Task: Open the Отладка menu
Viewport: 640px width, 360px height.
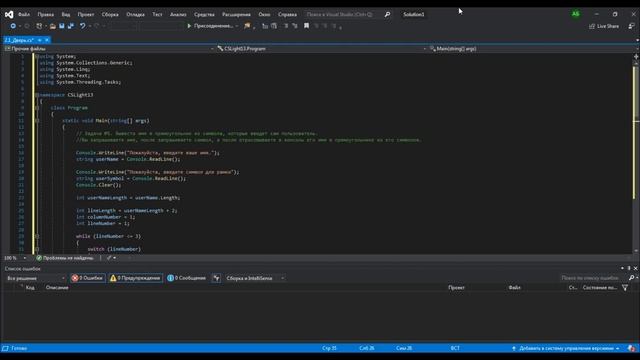Action: pyautogui.click(x=135, y=14)
